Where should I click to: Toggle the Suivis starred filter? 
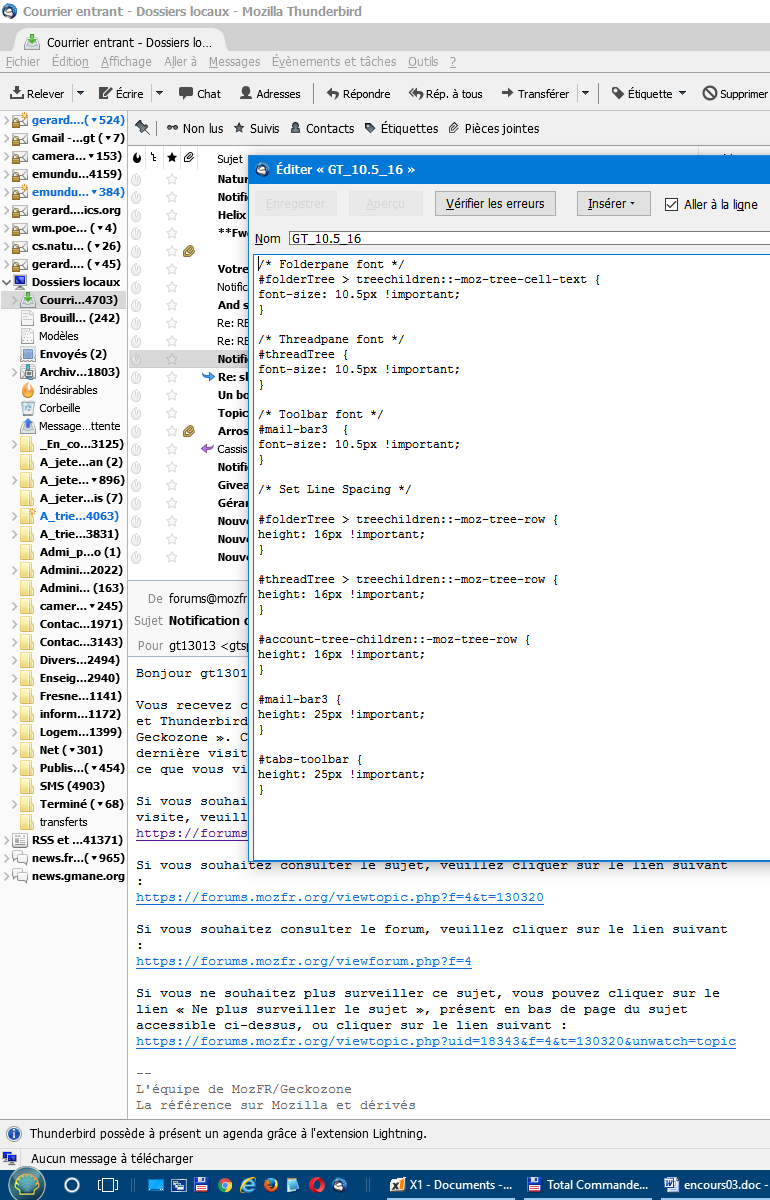tap(256, 128)
